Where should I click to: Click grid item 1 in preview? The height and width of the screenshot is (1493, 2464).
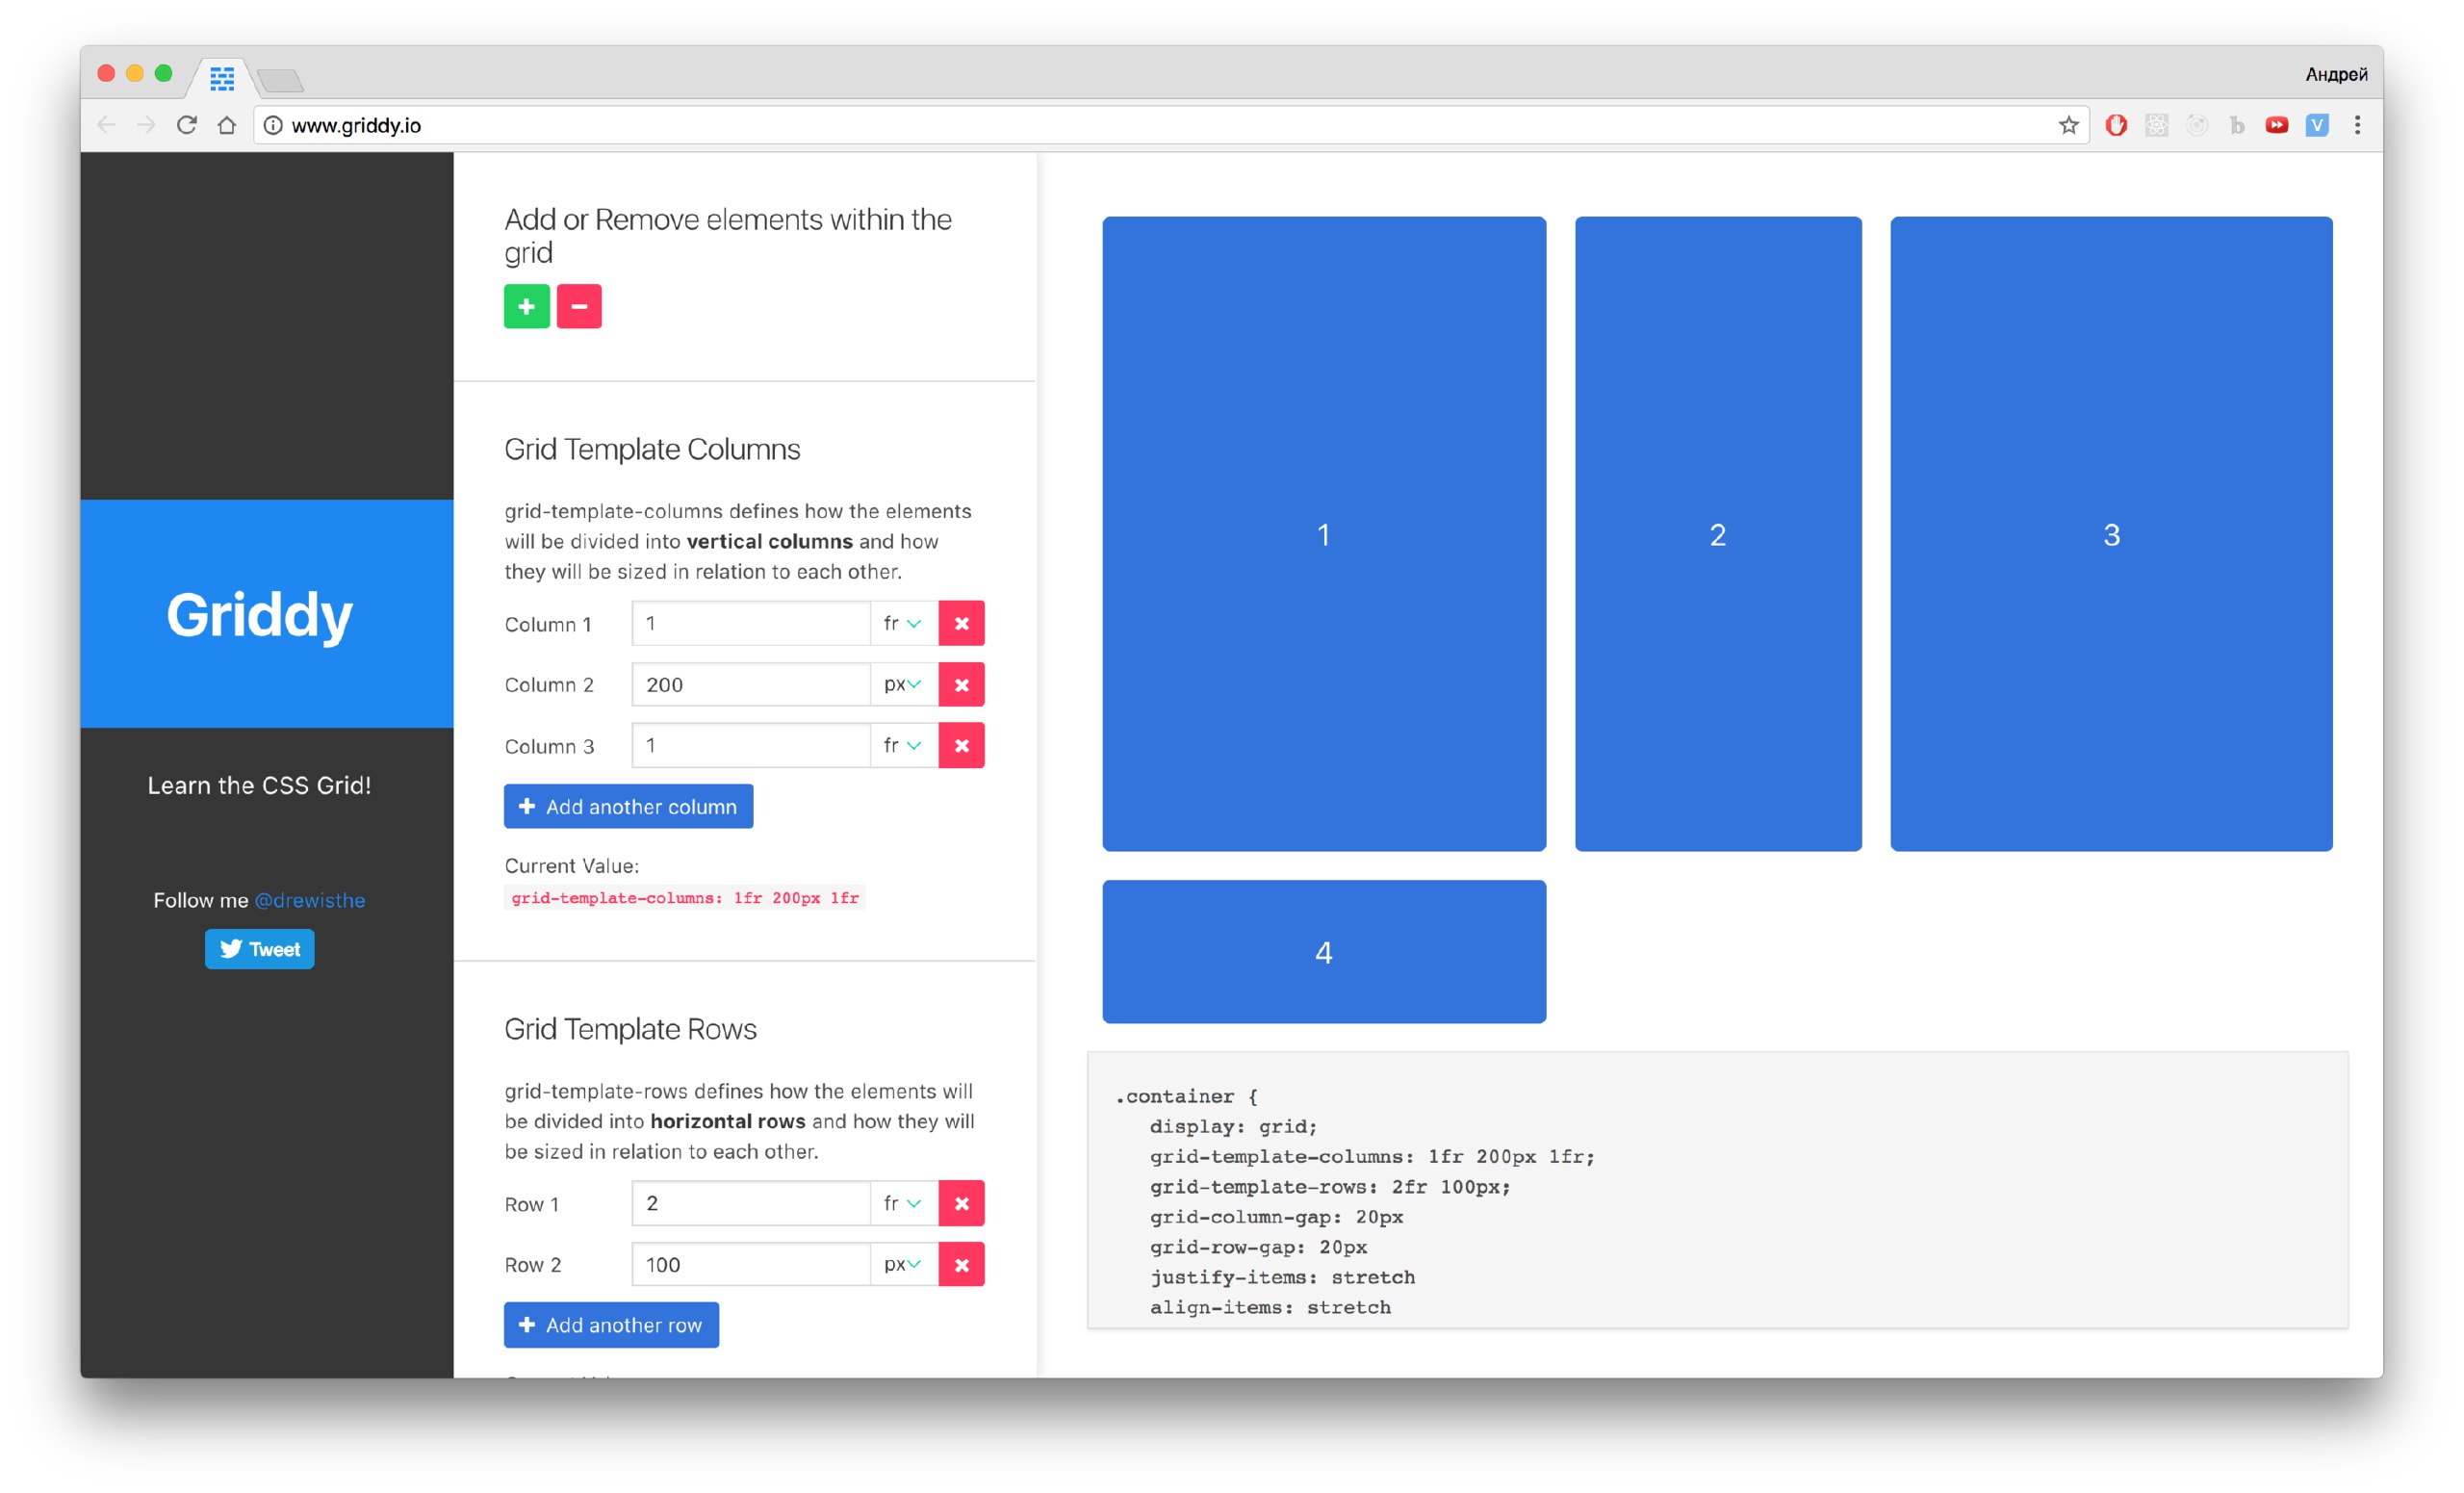pyautogui.click(x=1324, y=534)
